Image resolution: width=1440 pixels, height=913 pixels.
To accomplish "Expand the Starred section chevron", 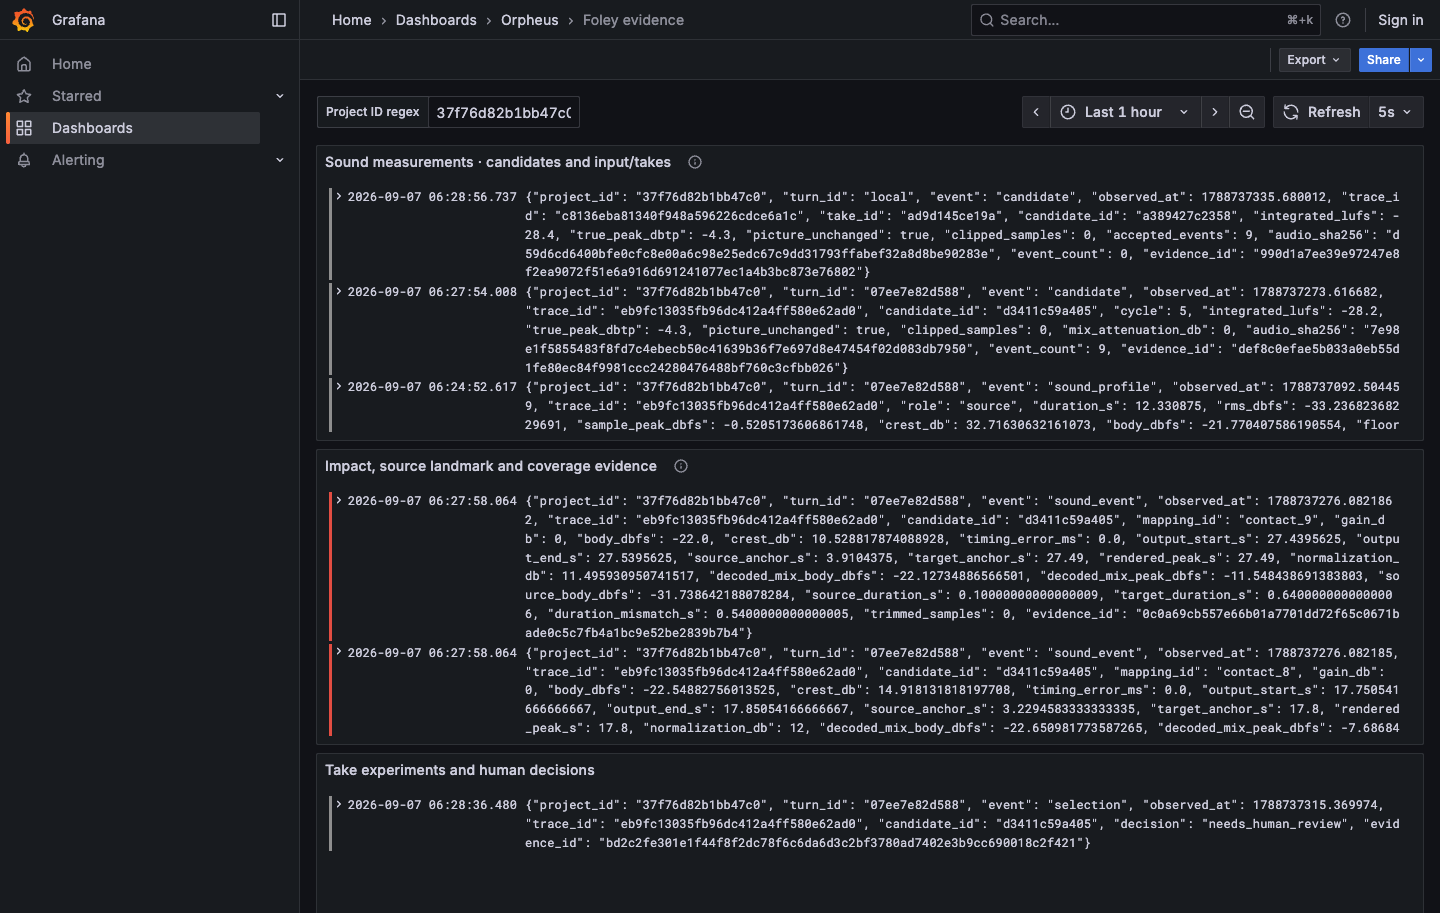I will click(x=280, y=96).
